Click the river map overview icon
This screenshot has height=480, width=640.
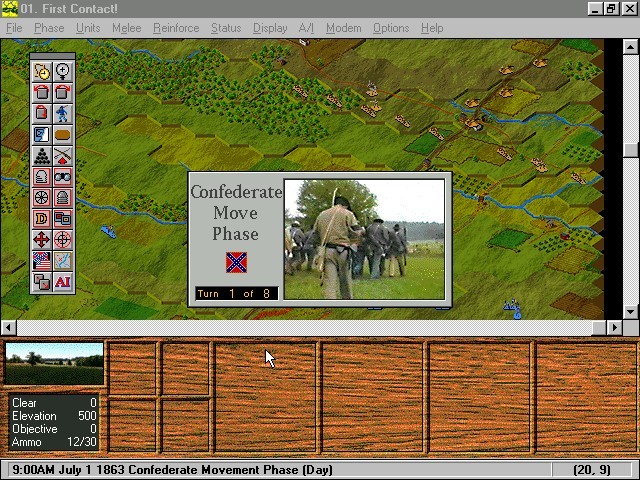coord(62,261)
